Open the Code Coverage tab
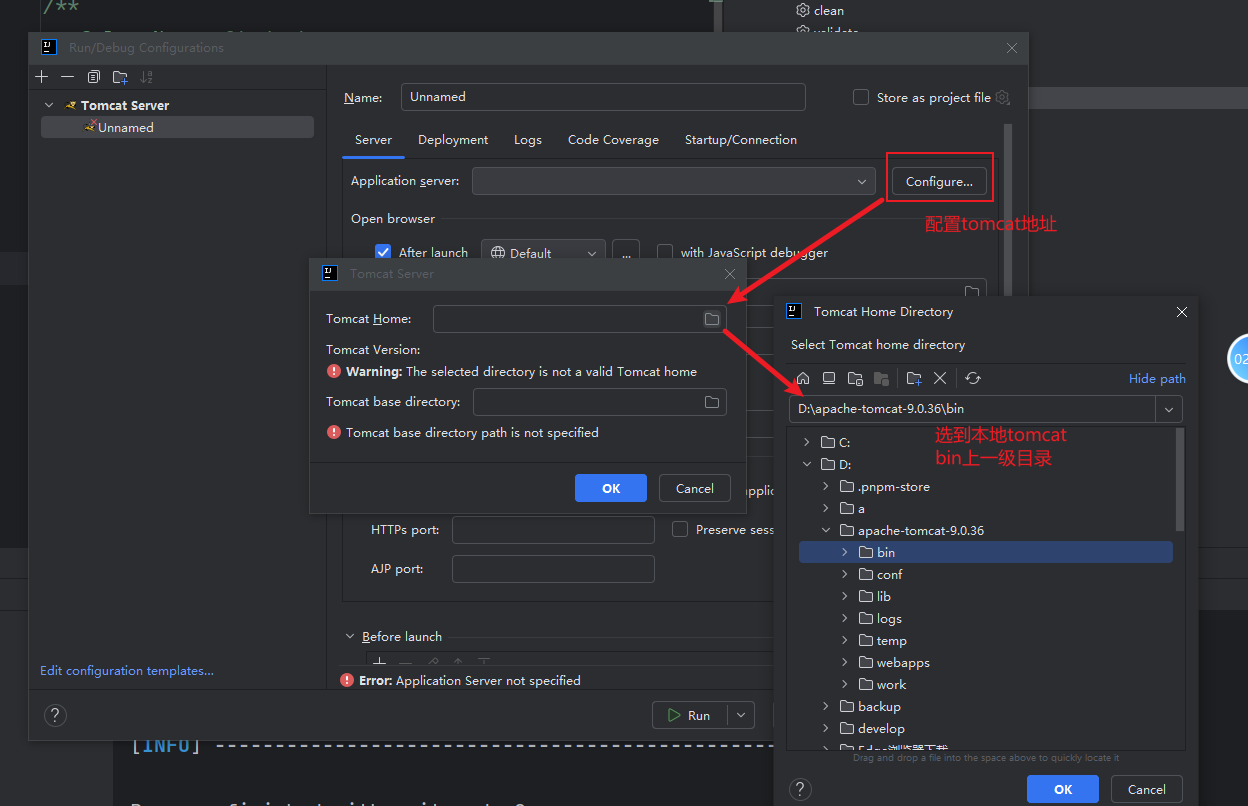The width and height of the screenshot is (1248, 806). coord(613,140)
